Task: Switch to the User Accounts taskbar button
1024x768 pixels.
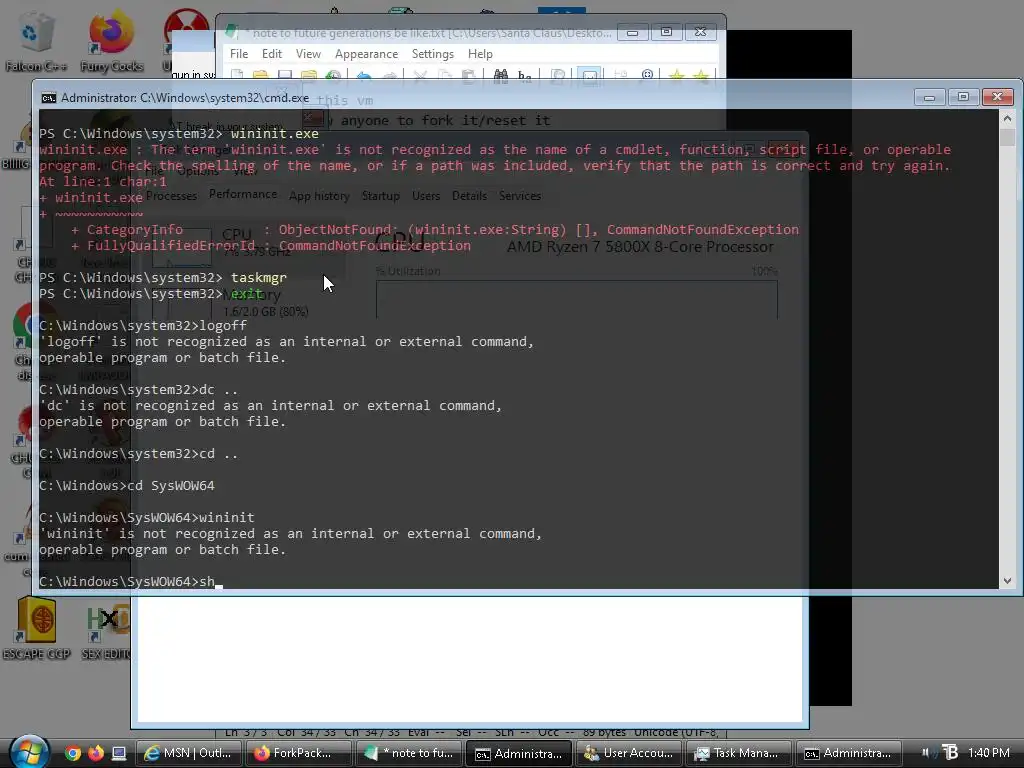Action: [x=629, y=753]
